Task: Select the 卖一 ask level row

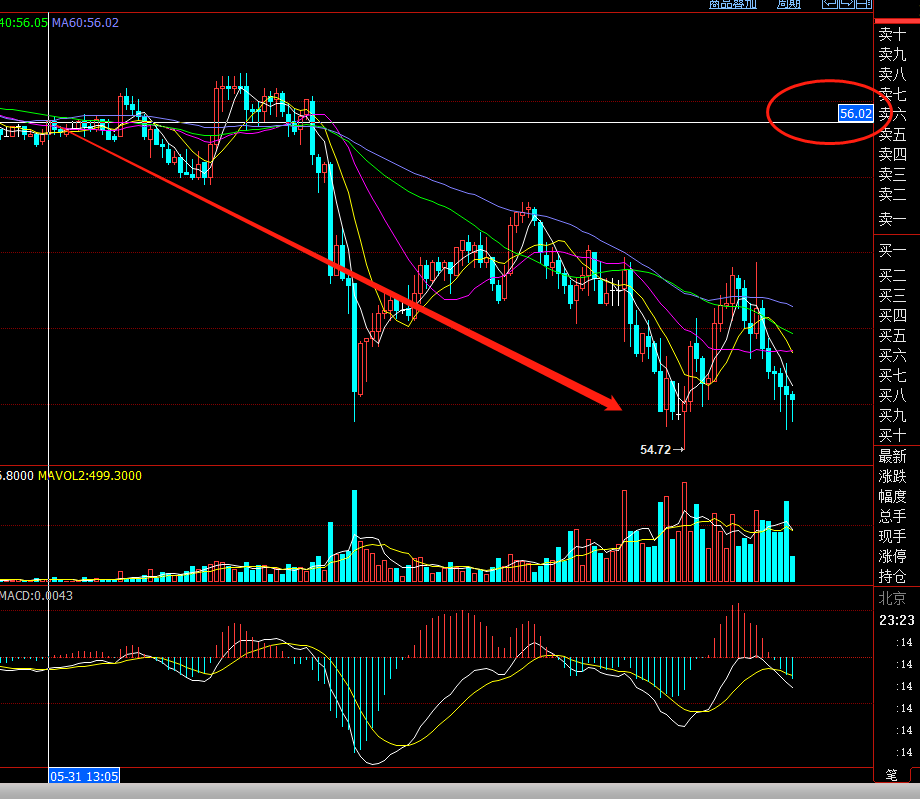Action: click(x=892, y=219)
